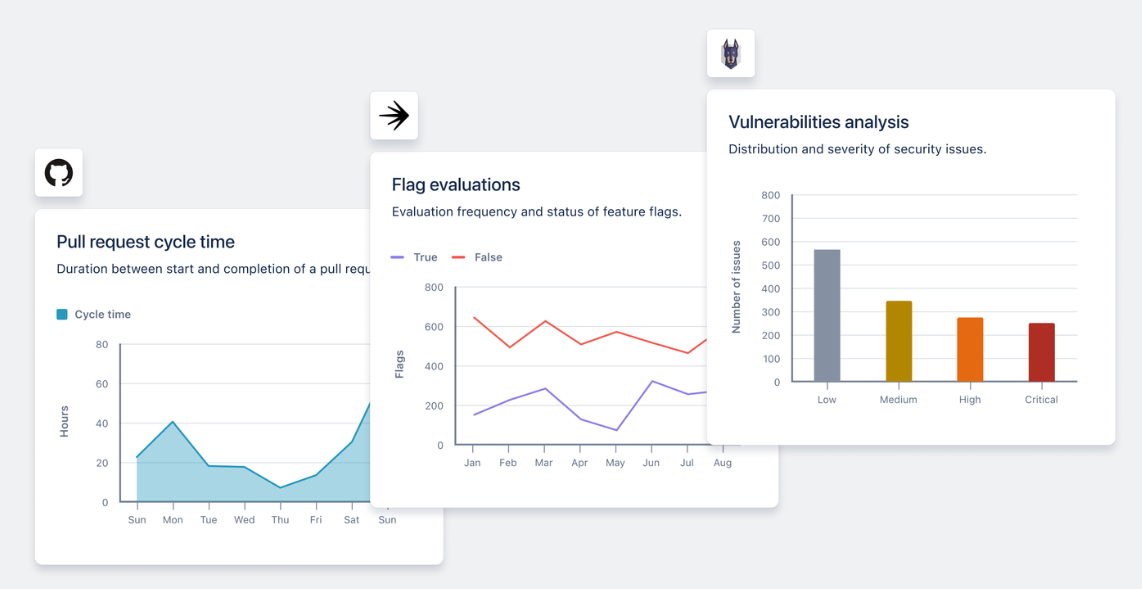
Task: Select the Critical severity bar
Action: [1041, 353]
